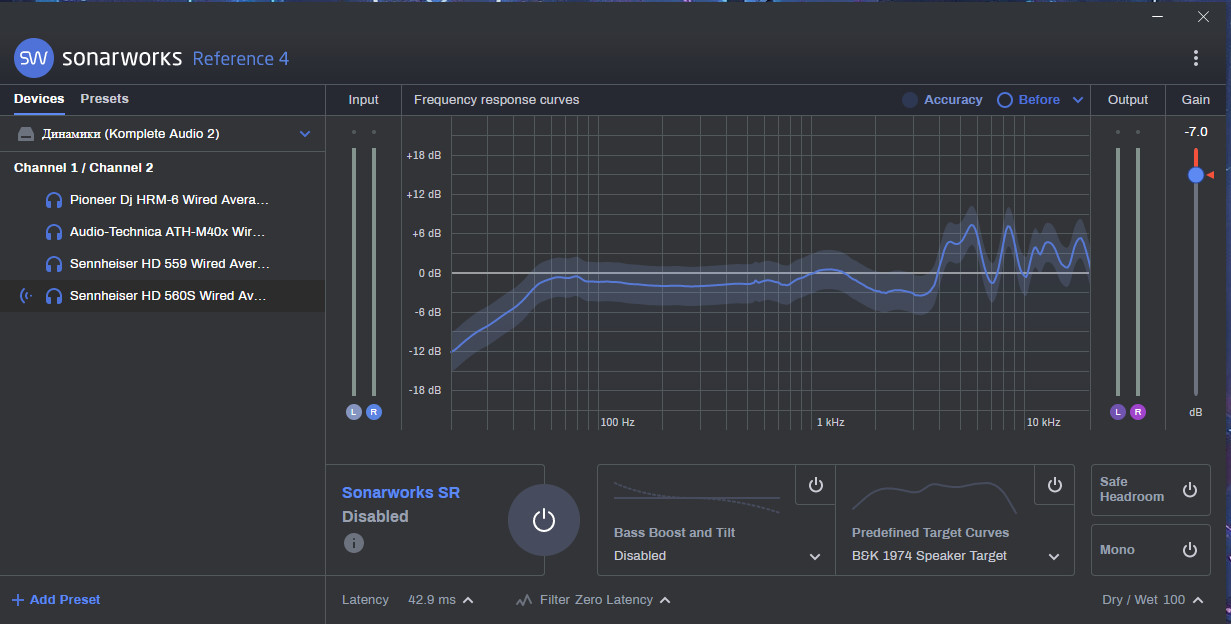The image size is (1231, 624).
Task: Select the Audio-Technica ATH-M40x preset
Action: (x=162, y=232)
